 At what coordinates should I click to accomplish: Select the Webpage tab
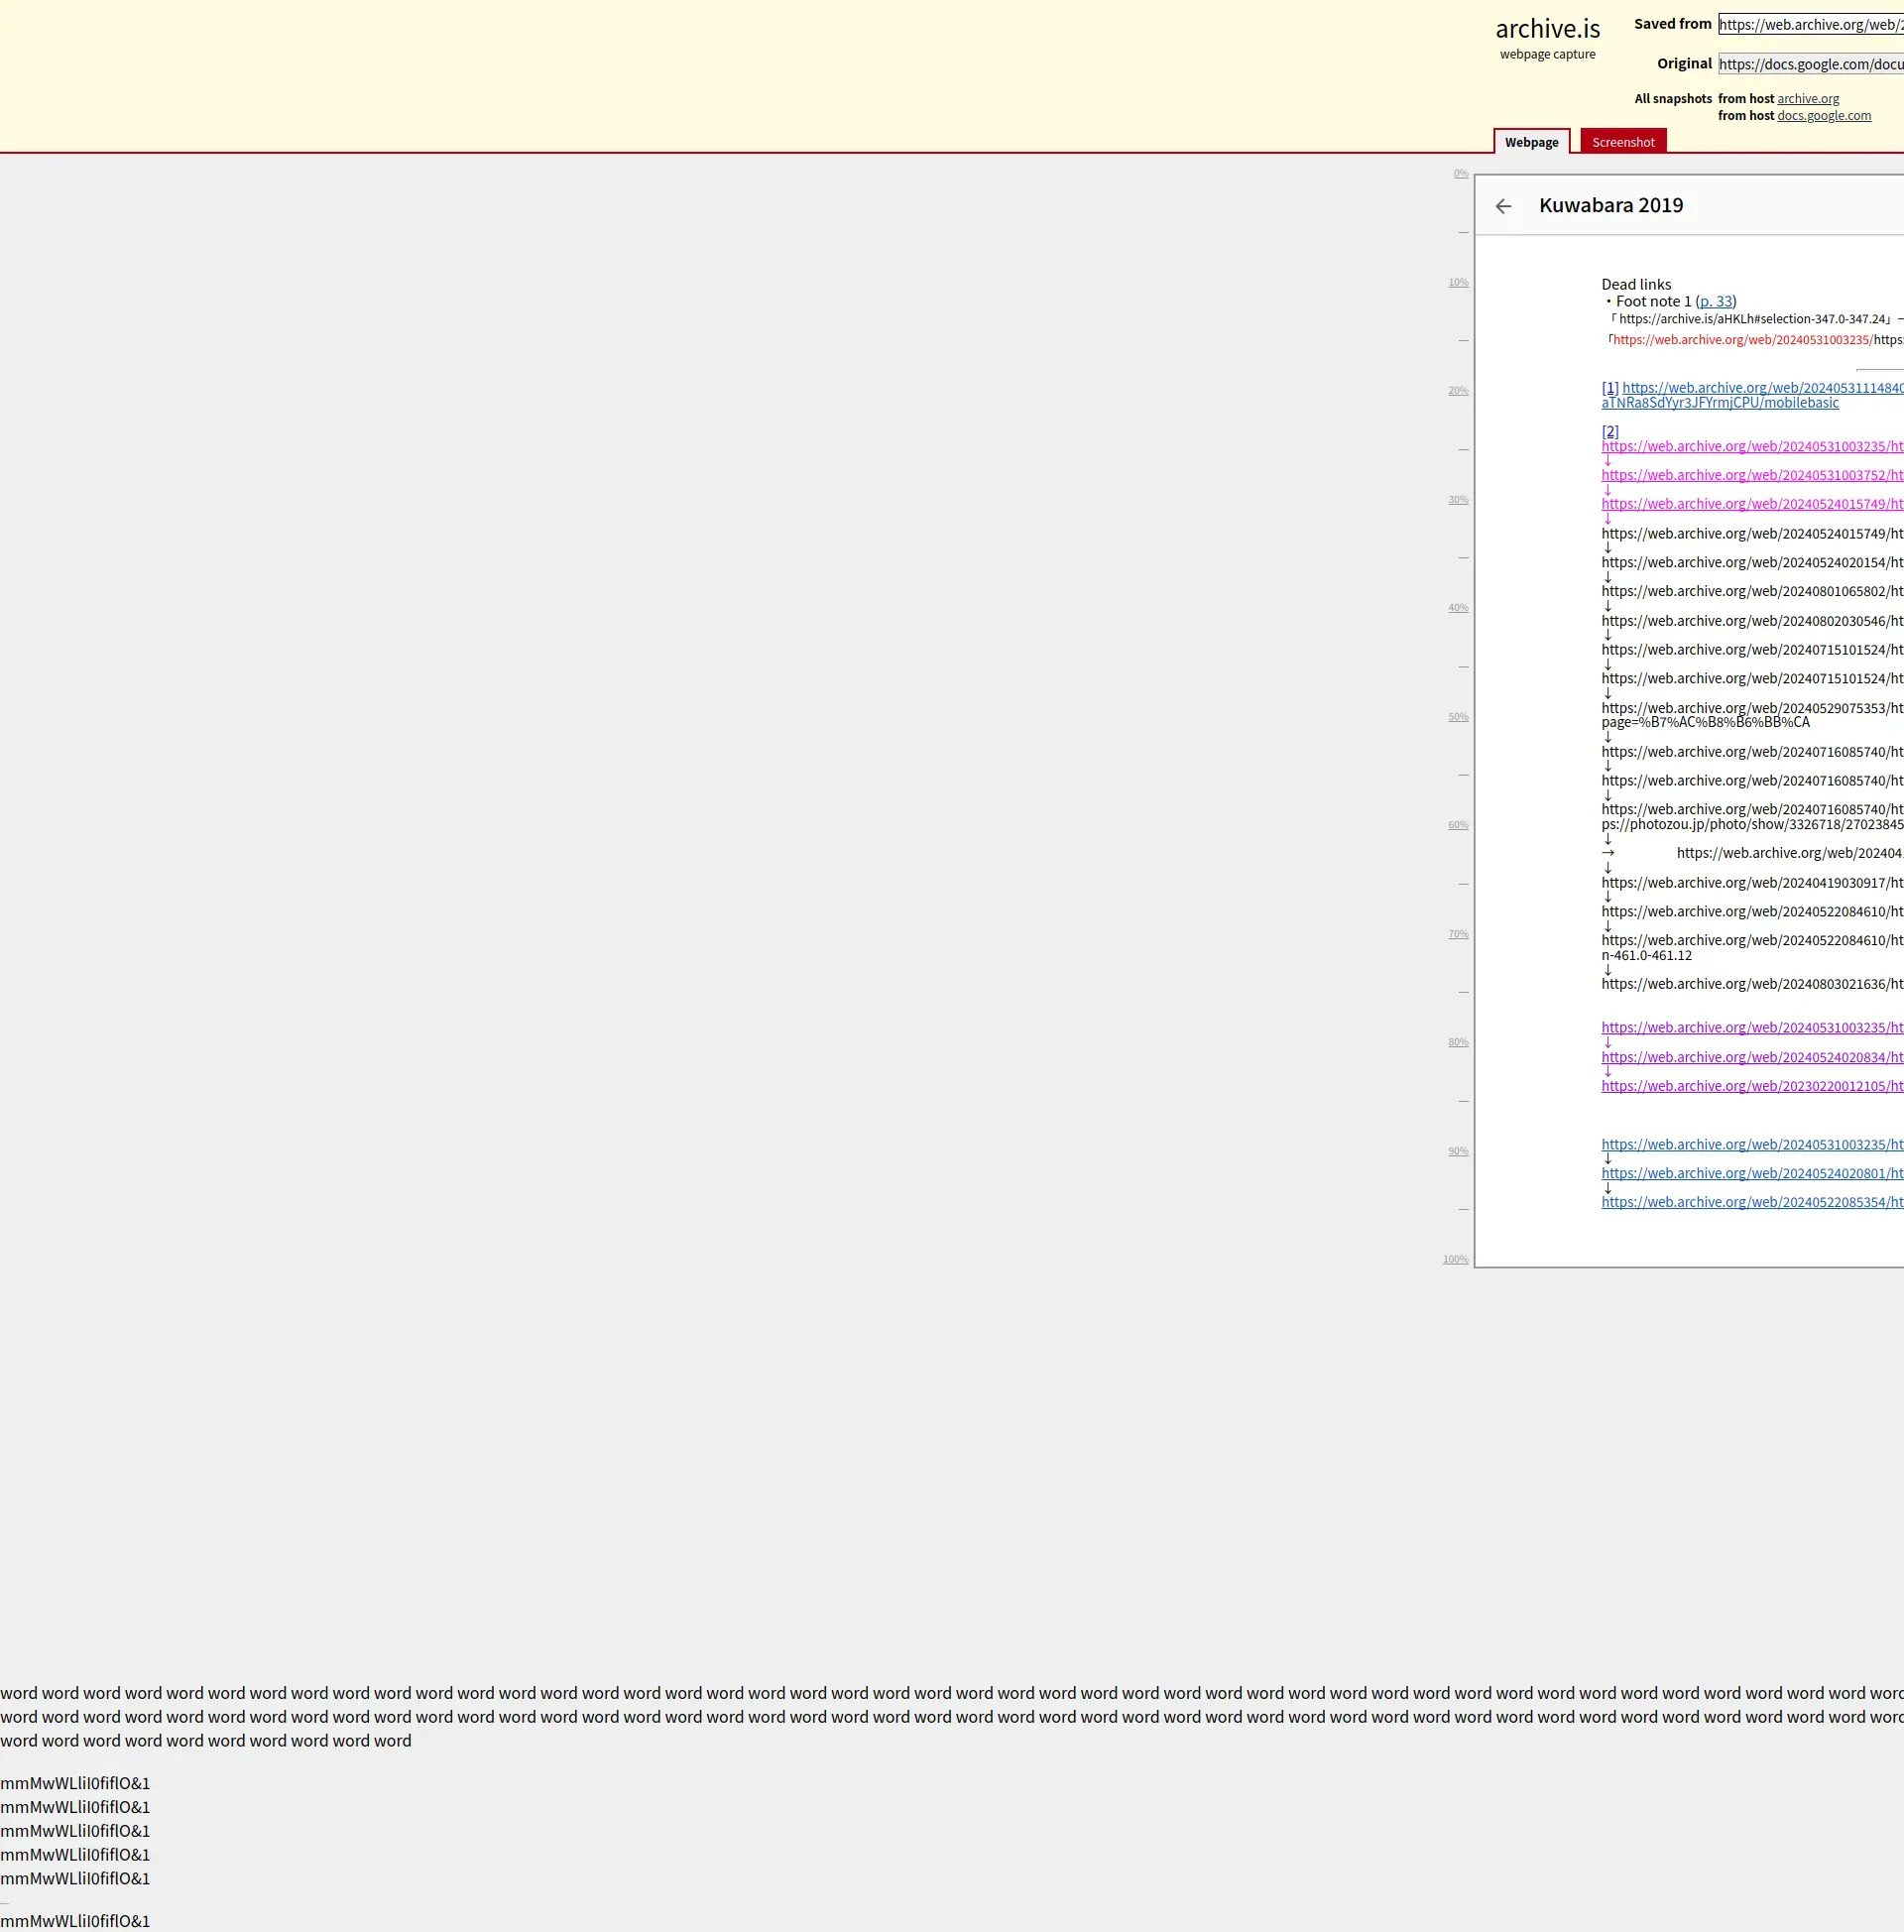[1531, 142]
